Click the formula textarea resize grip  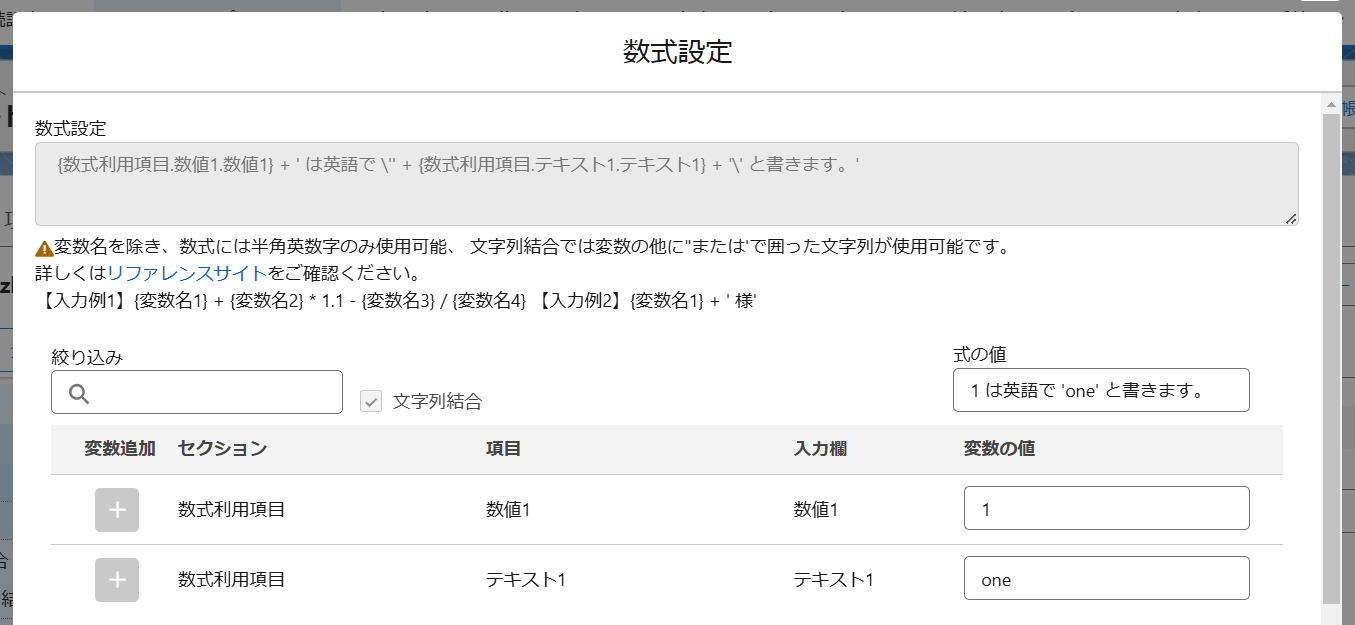click(x=1291, y=218)
